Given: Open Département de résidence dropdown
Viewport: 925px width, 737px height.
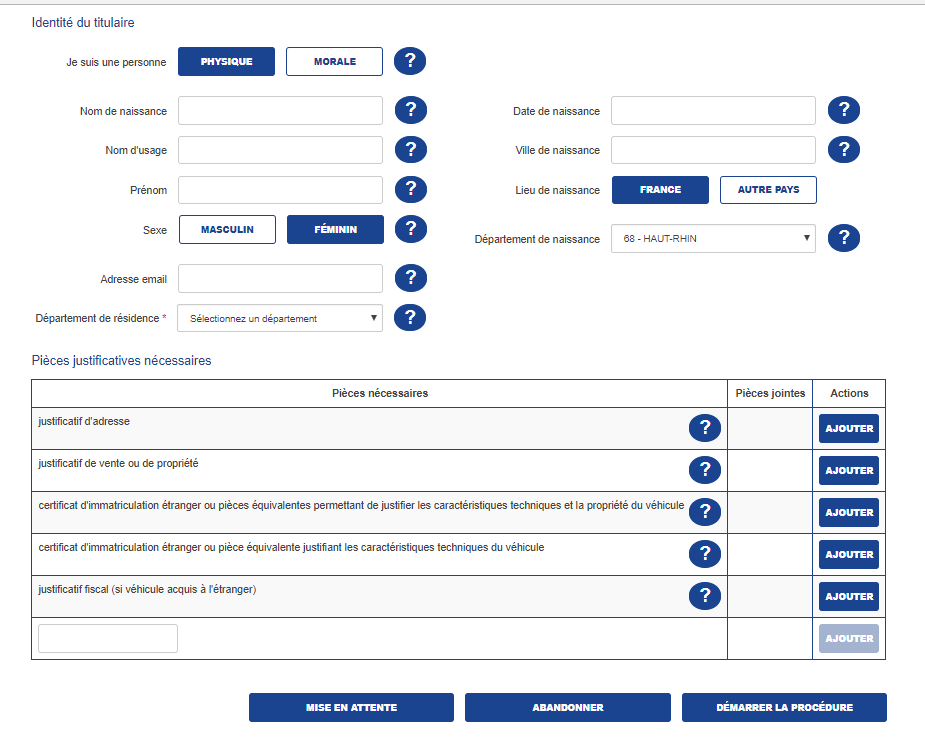Looking at the screenshot, I should (280, 318).
